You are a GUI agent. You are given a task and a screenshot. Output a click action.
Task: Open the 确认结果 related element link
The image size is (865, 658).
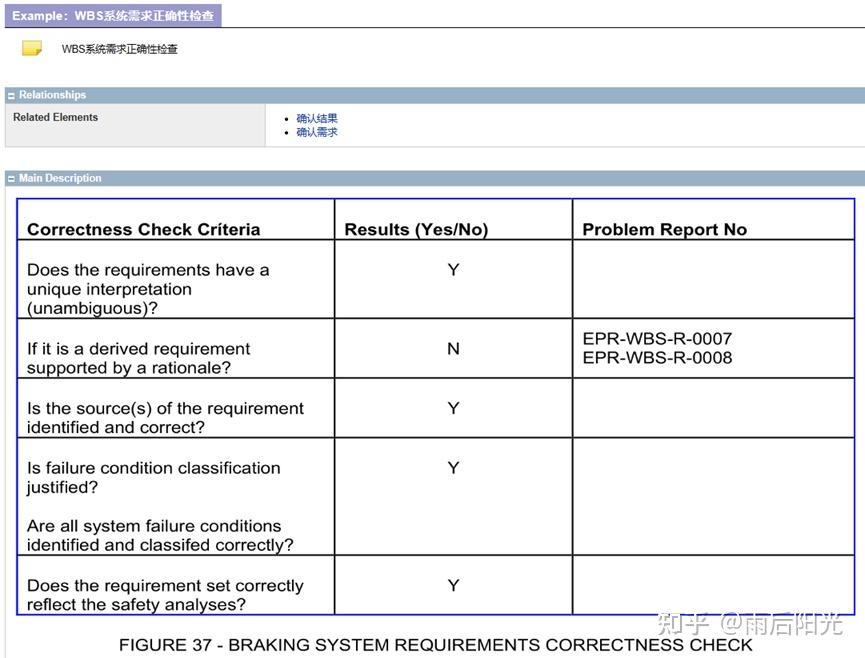[317, 118]
